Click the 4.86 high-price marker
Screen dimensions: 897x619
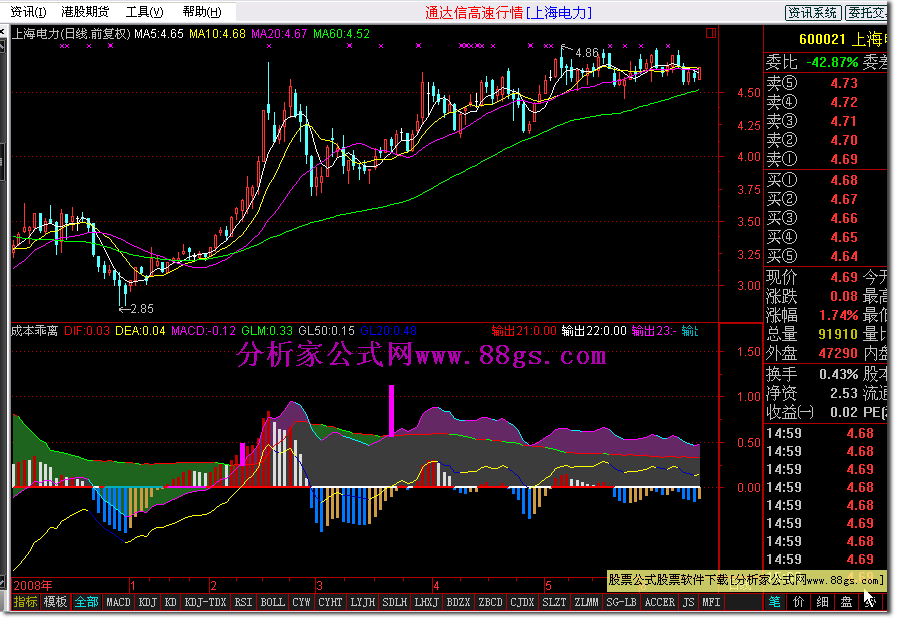(586, 53)
